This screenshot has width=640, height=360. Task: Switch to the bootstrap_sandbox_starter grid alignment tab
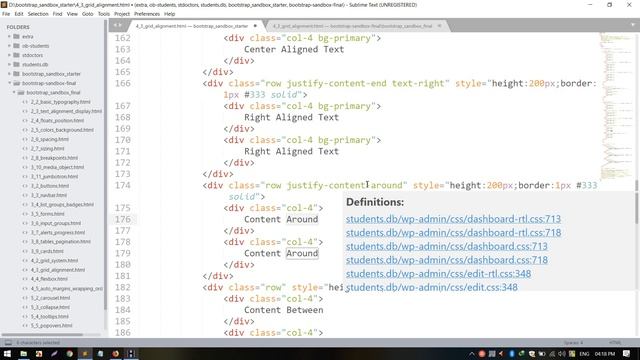(192, 26)
